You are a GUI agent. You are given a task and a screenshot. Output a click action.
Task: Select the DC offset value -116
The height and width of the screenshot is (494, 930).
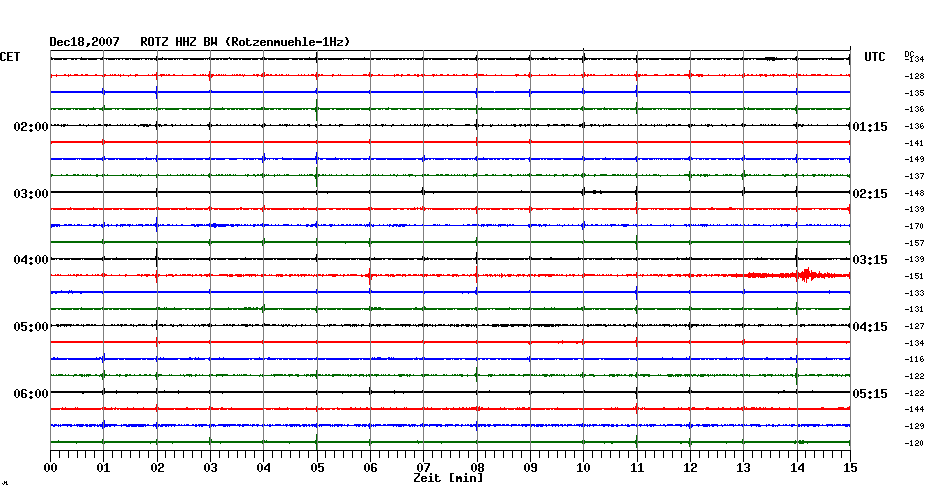pos(915,359)
